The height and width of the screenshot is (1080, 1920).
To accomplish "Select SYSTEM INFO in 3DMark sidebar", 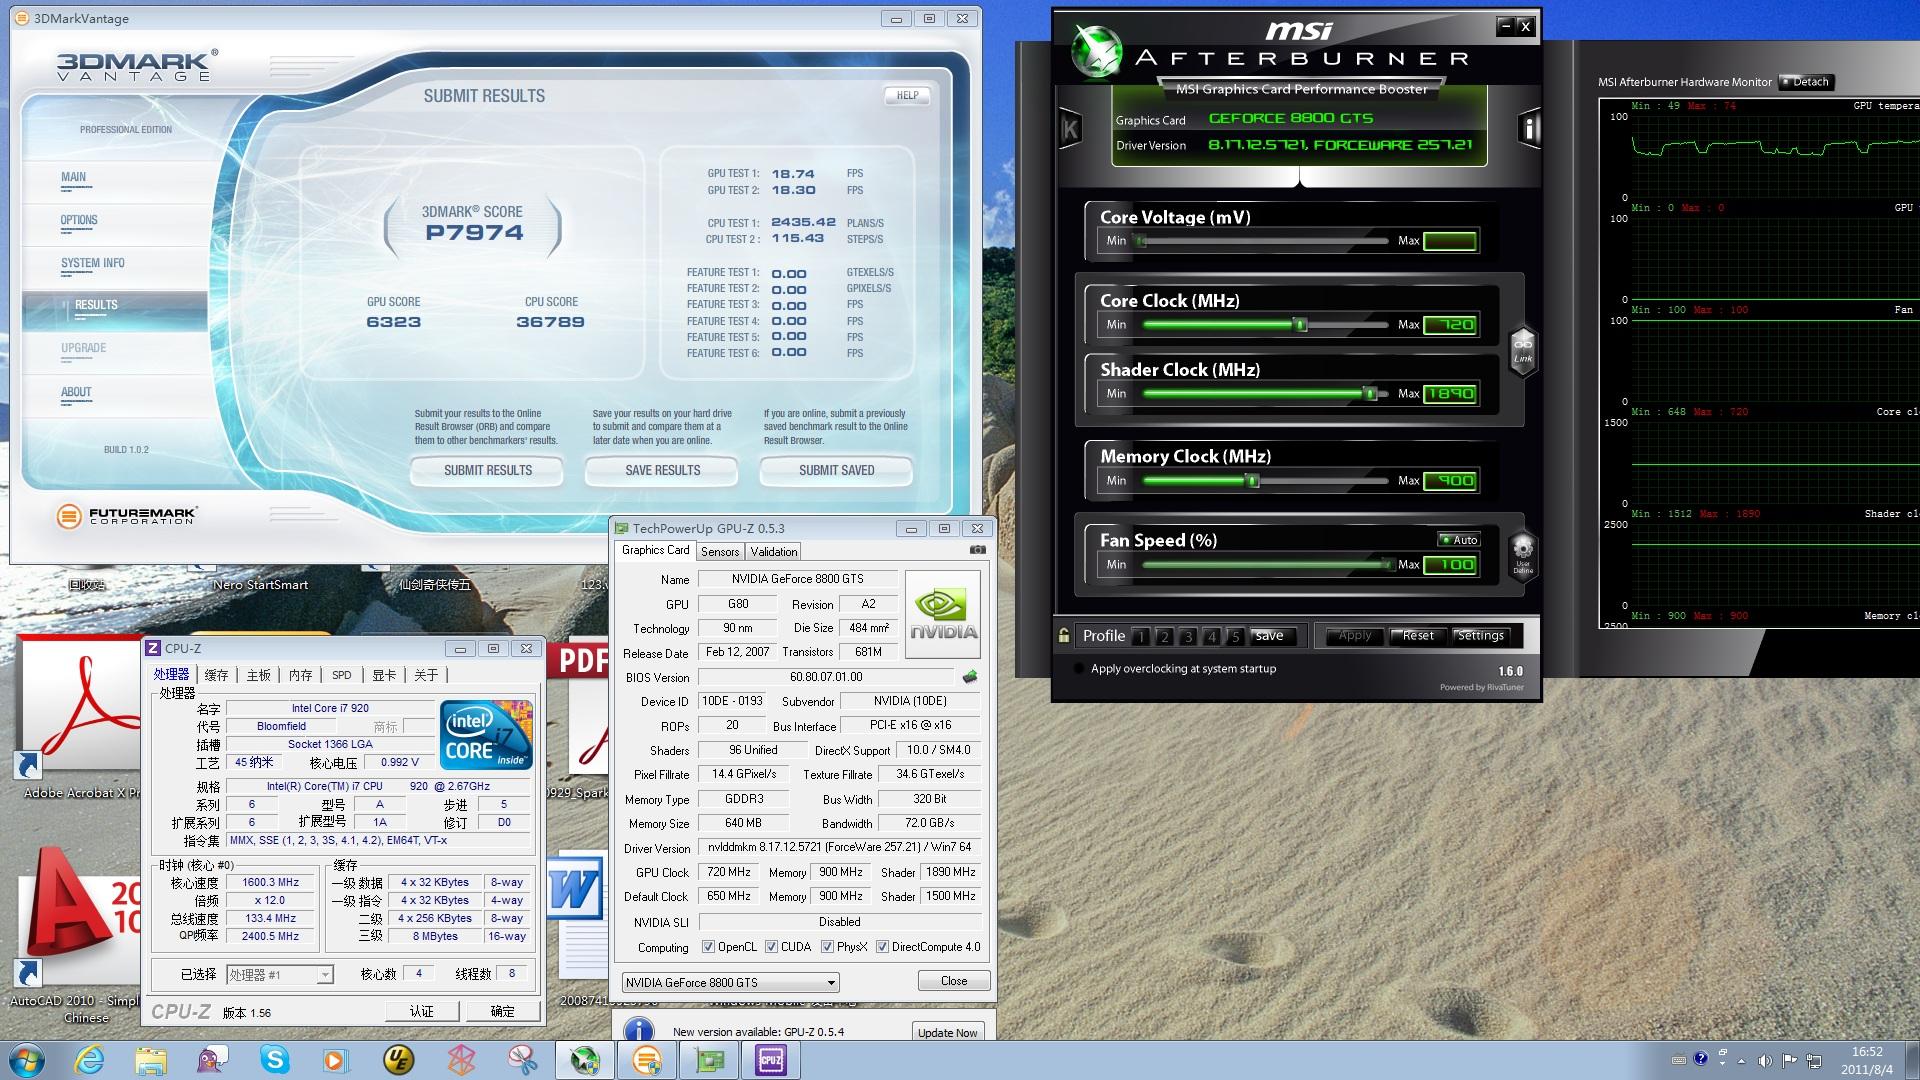I will click(93, 263).
